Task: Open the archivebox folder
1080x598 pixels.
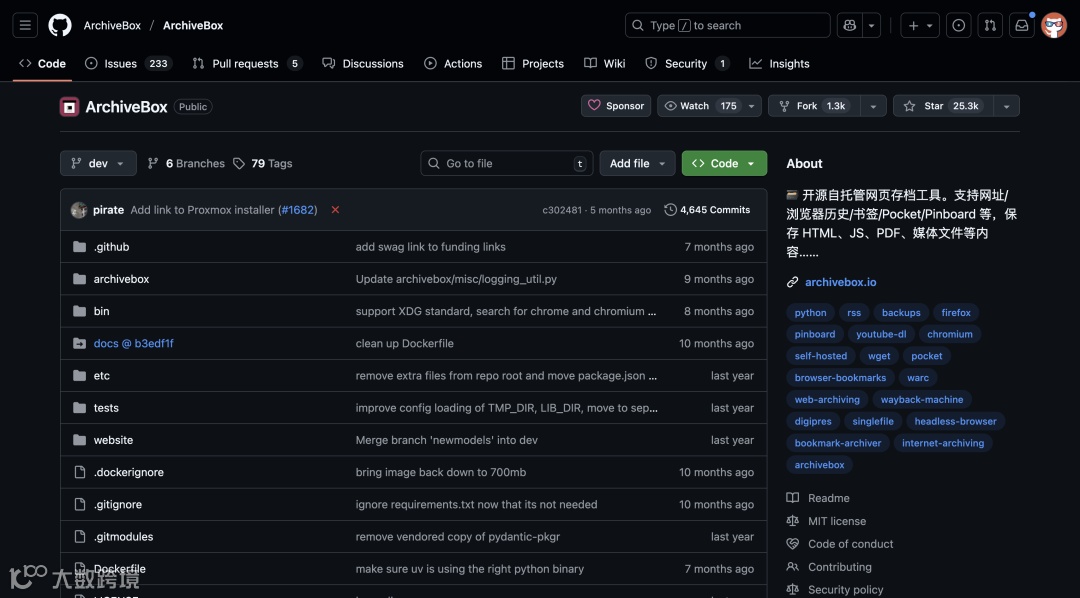Action: click(121, 279)
